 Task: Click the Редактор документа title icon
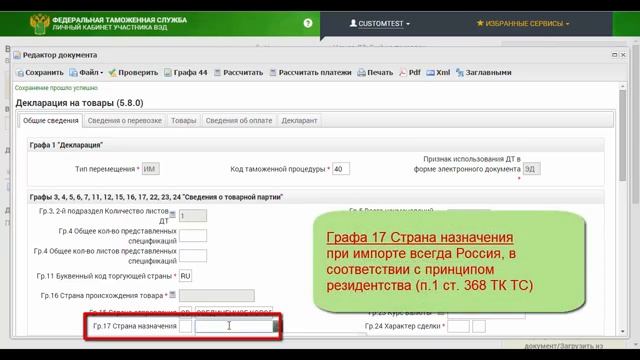[17, 55]
